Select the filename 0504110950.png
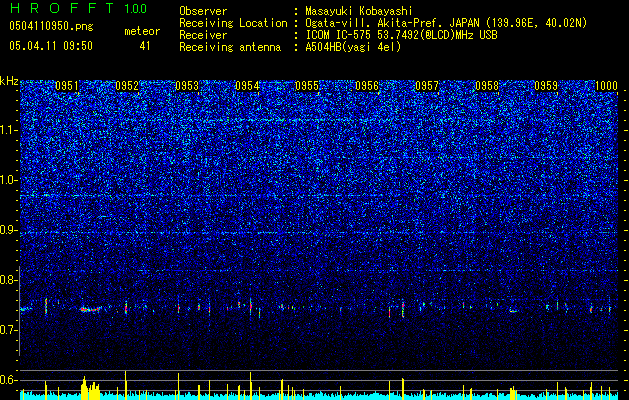The height and width of the screenshot is (400, 629). click(51, 26)
